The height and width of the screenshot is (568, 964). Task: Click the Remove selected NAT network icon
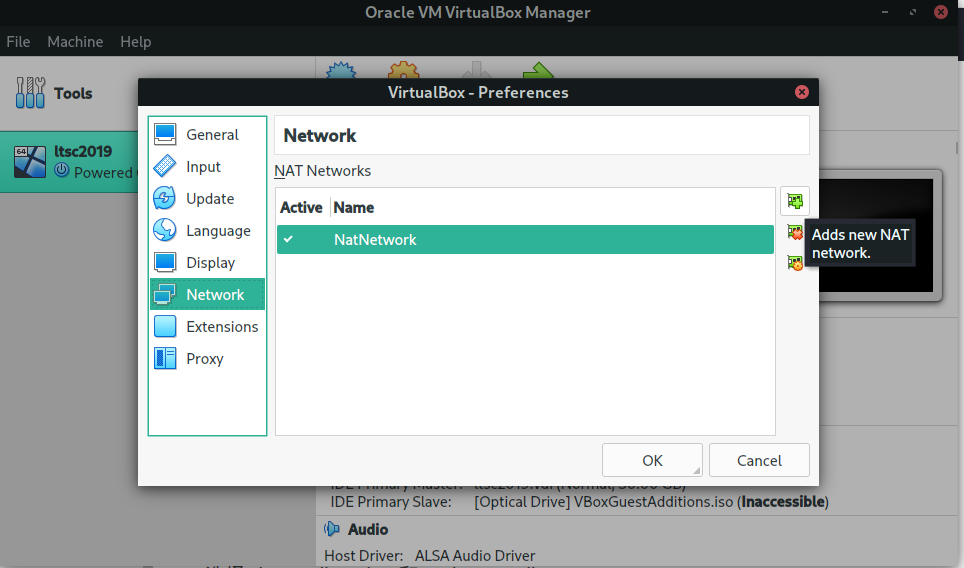pos(795,232)
